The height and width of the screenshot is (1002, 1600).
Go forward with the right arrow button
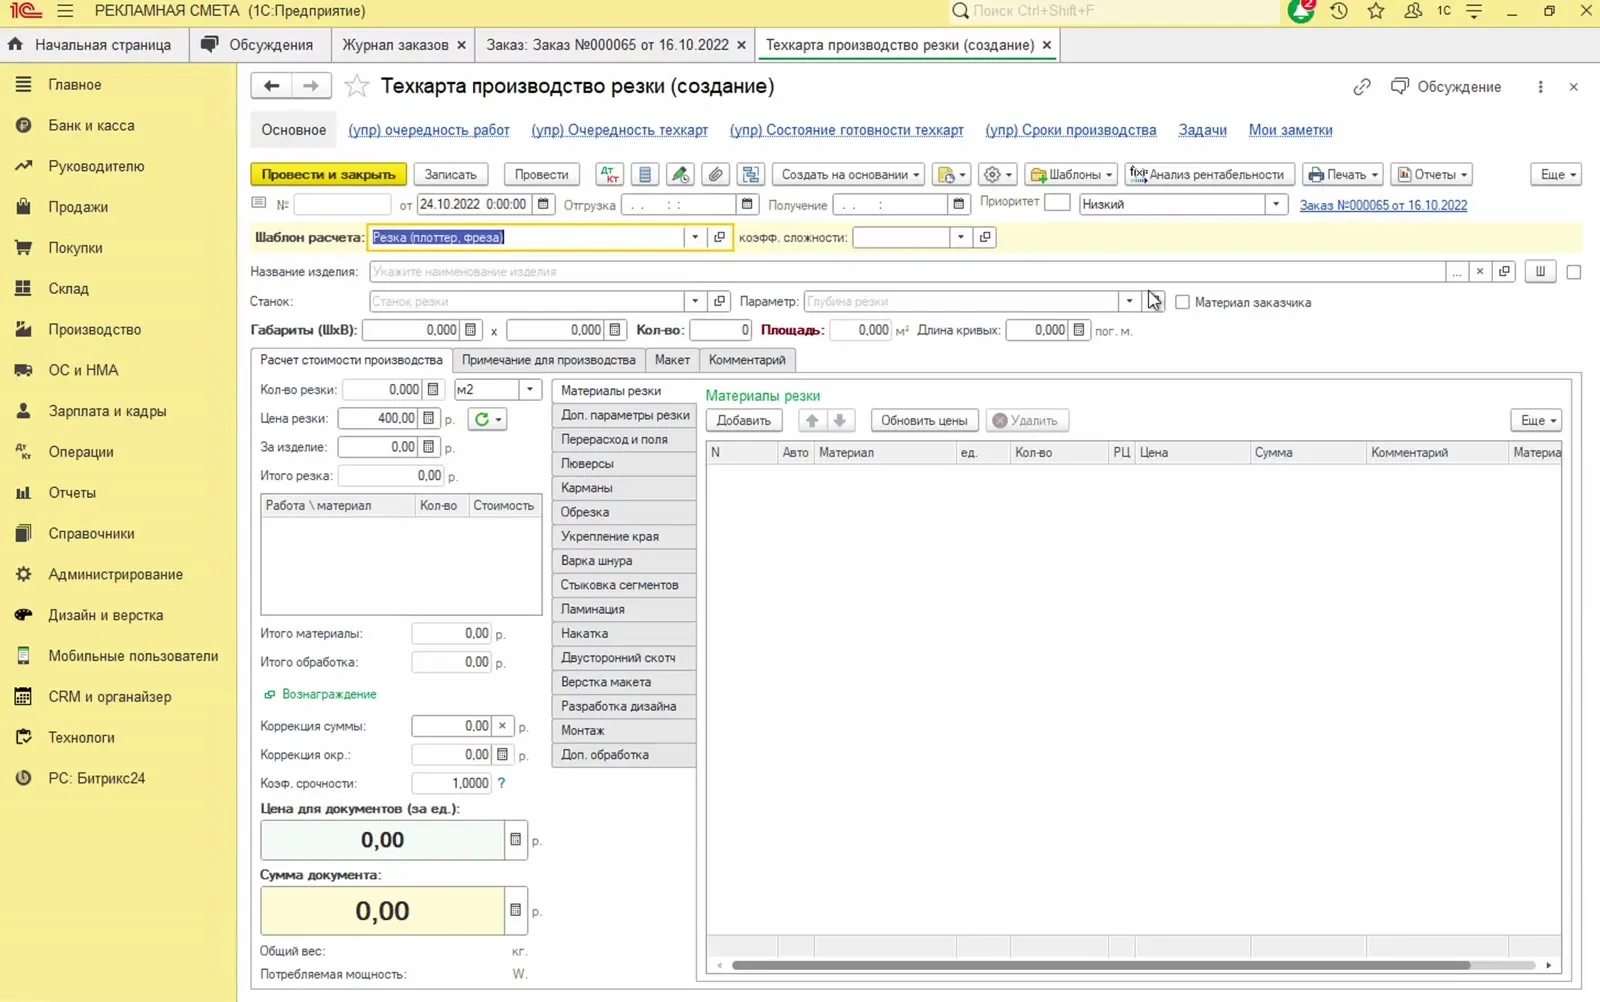pyautogui.click(x=310, y=86)
